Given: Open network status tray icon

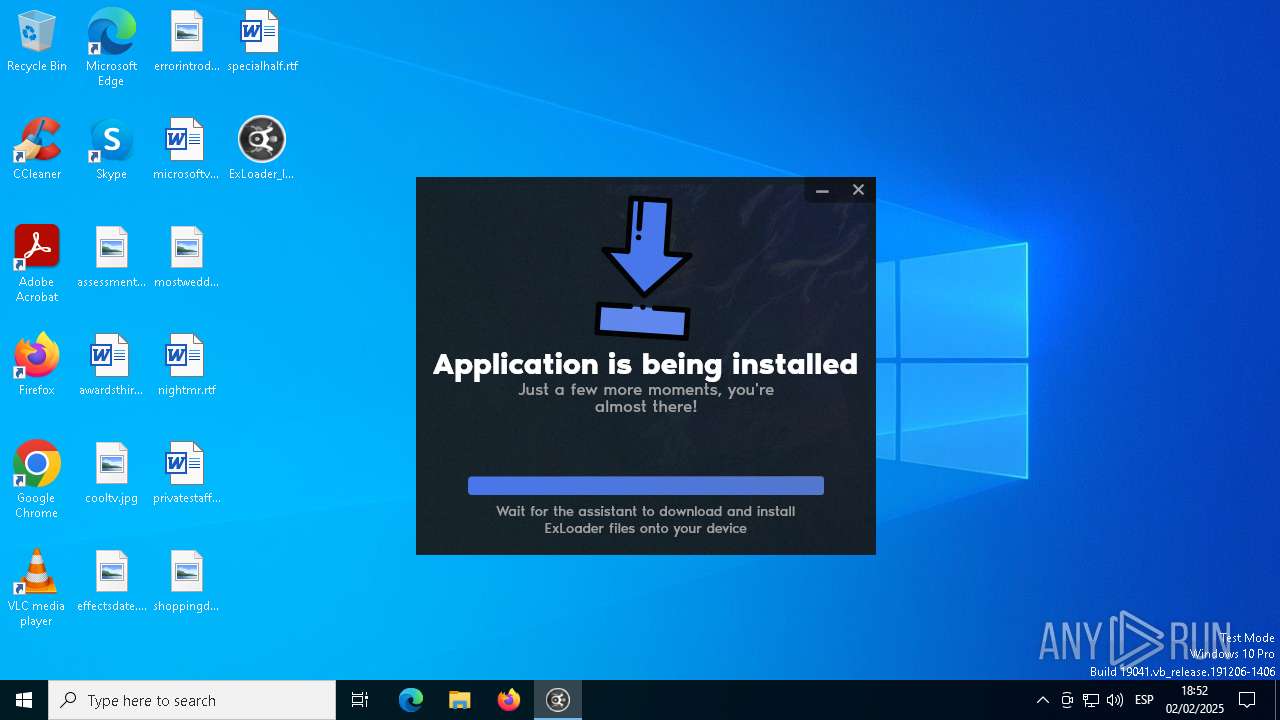Looking at the screenshot, I should [x=1091, y=700].
